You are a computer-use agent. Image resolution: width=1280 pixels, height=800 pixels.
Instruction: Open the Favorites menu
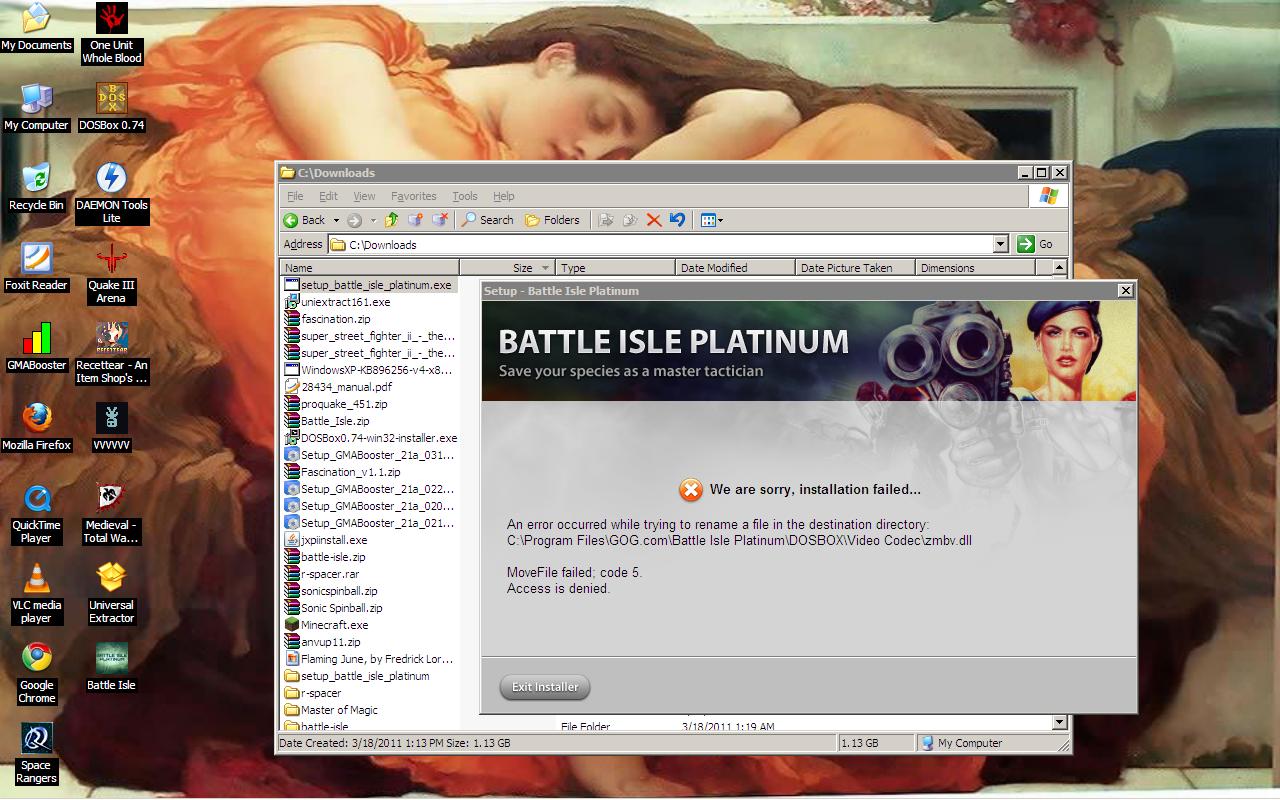coord(413,196)
